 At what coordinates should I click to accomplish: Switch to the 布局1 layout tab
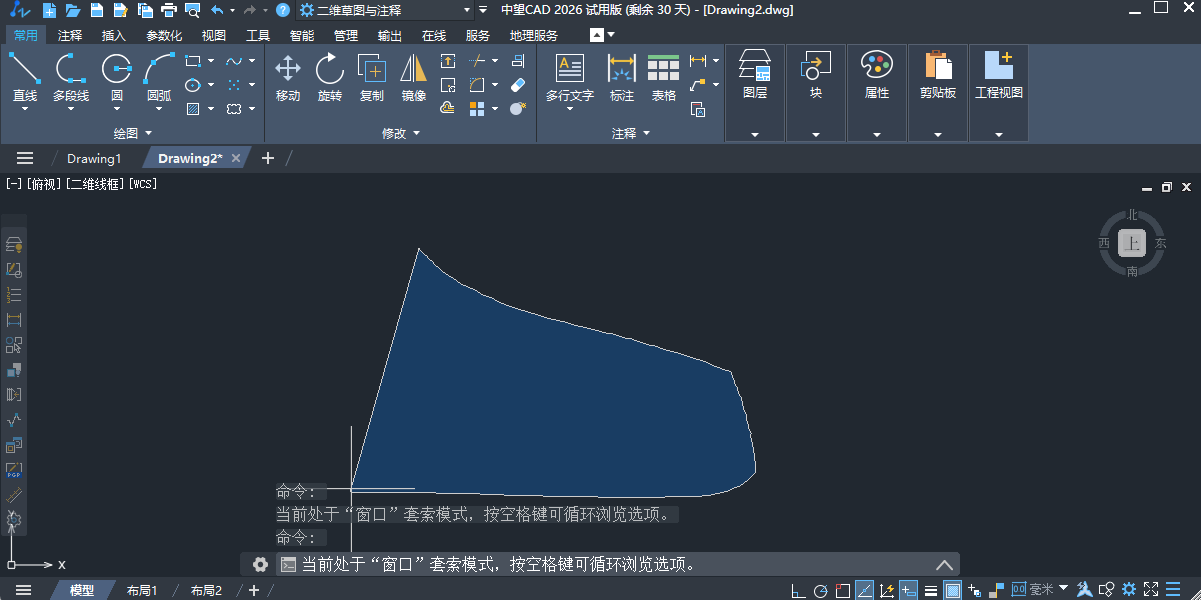142,590
